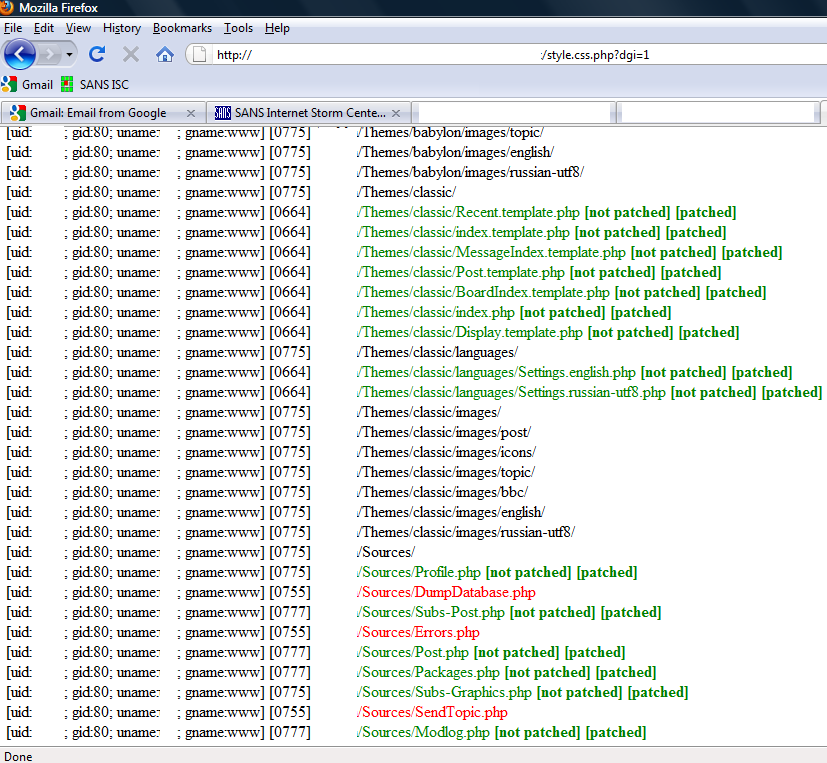Open the SANS ISC bookmark
The image size is (827, 763).
tap(95, 85)
